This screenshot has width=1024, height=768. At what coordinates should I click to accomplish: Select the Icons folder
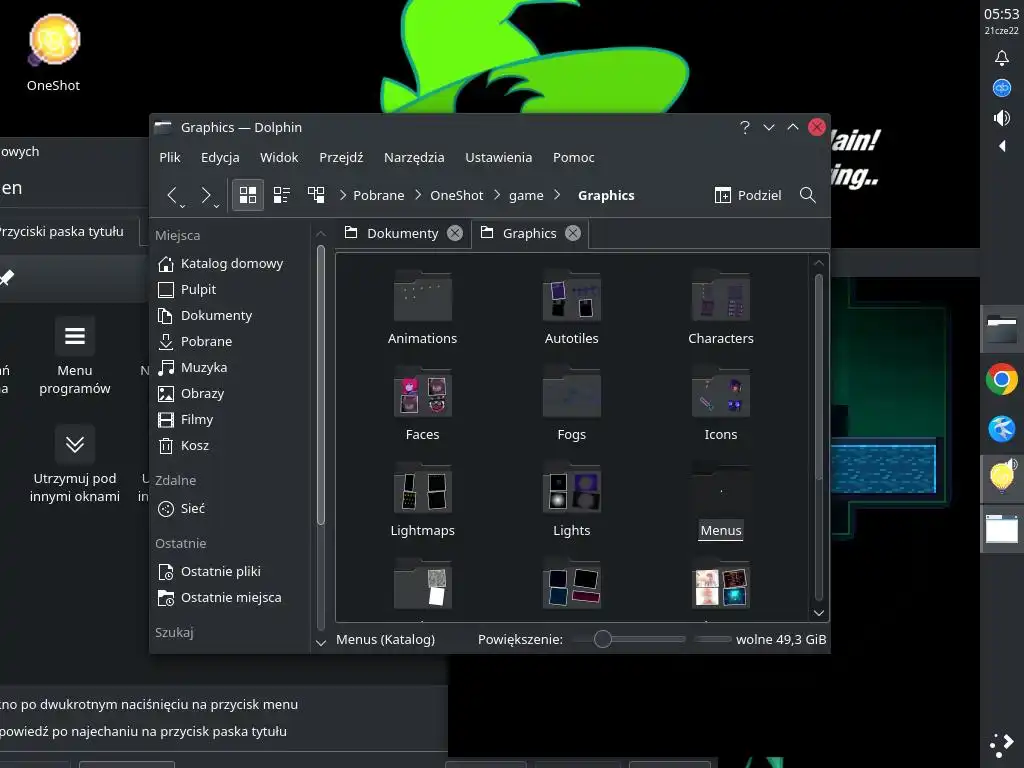tap(721, 404)
